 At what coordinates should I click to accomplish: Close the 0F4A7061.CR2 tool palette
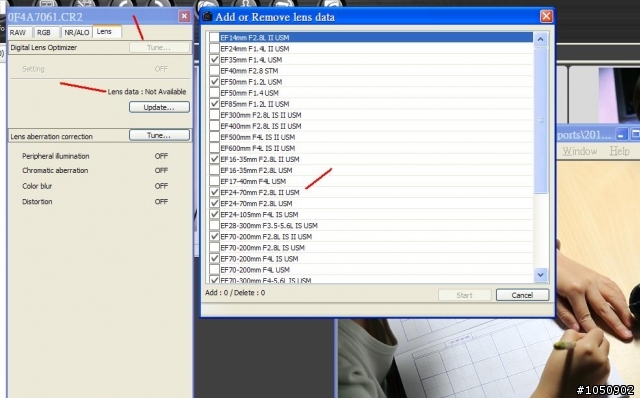coord(184,16)
